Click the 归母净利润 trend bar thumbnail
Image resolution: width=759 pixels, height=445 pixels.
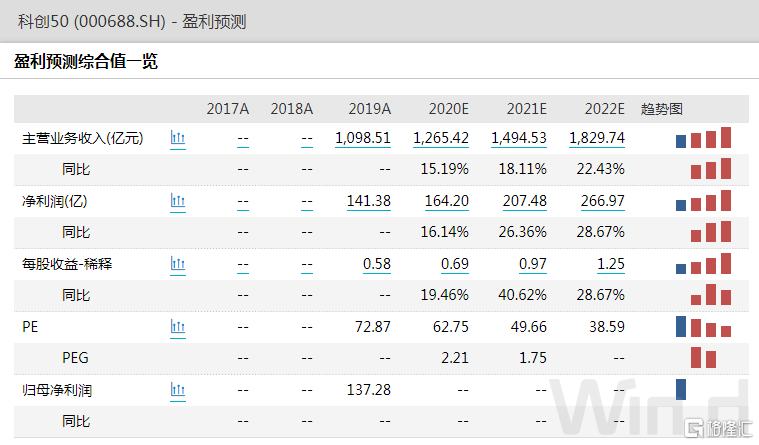click(681, 389)
